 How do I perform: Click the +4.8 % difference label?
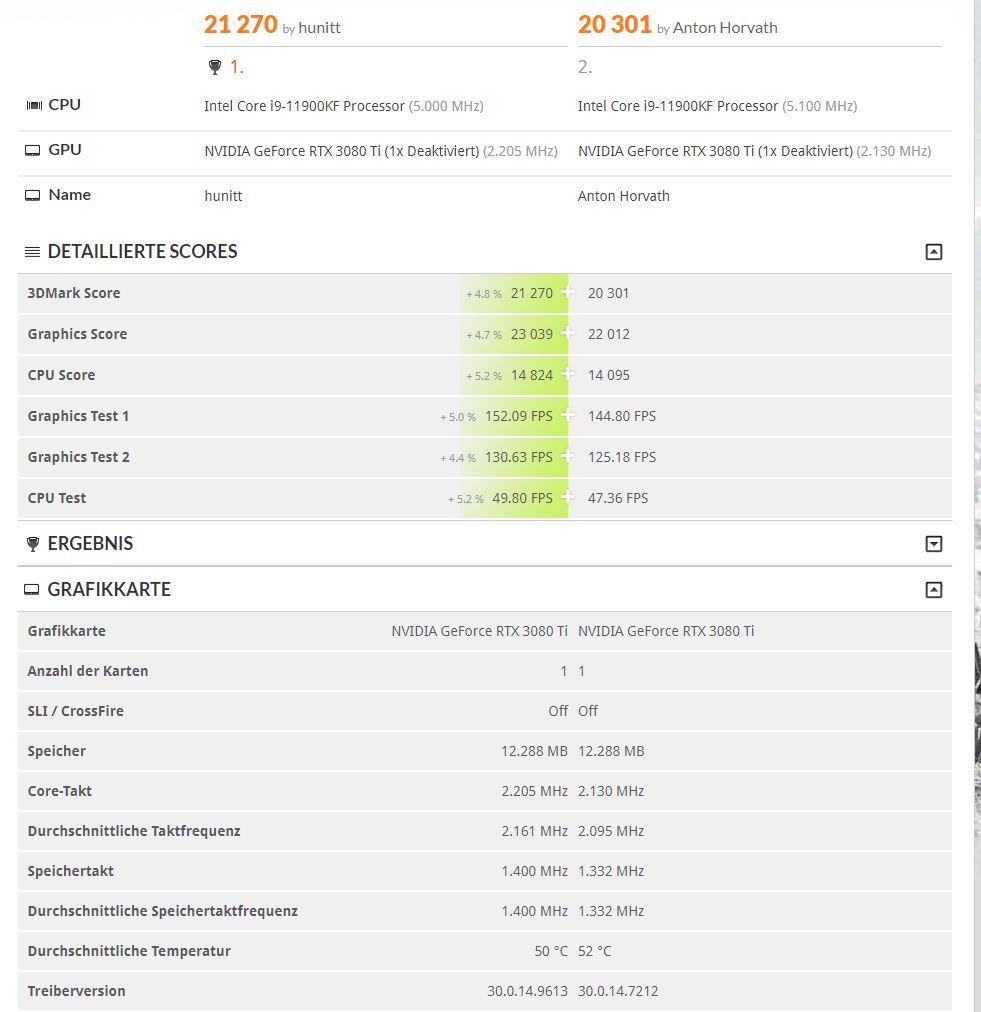click(484, 294)
